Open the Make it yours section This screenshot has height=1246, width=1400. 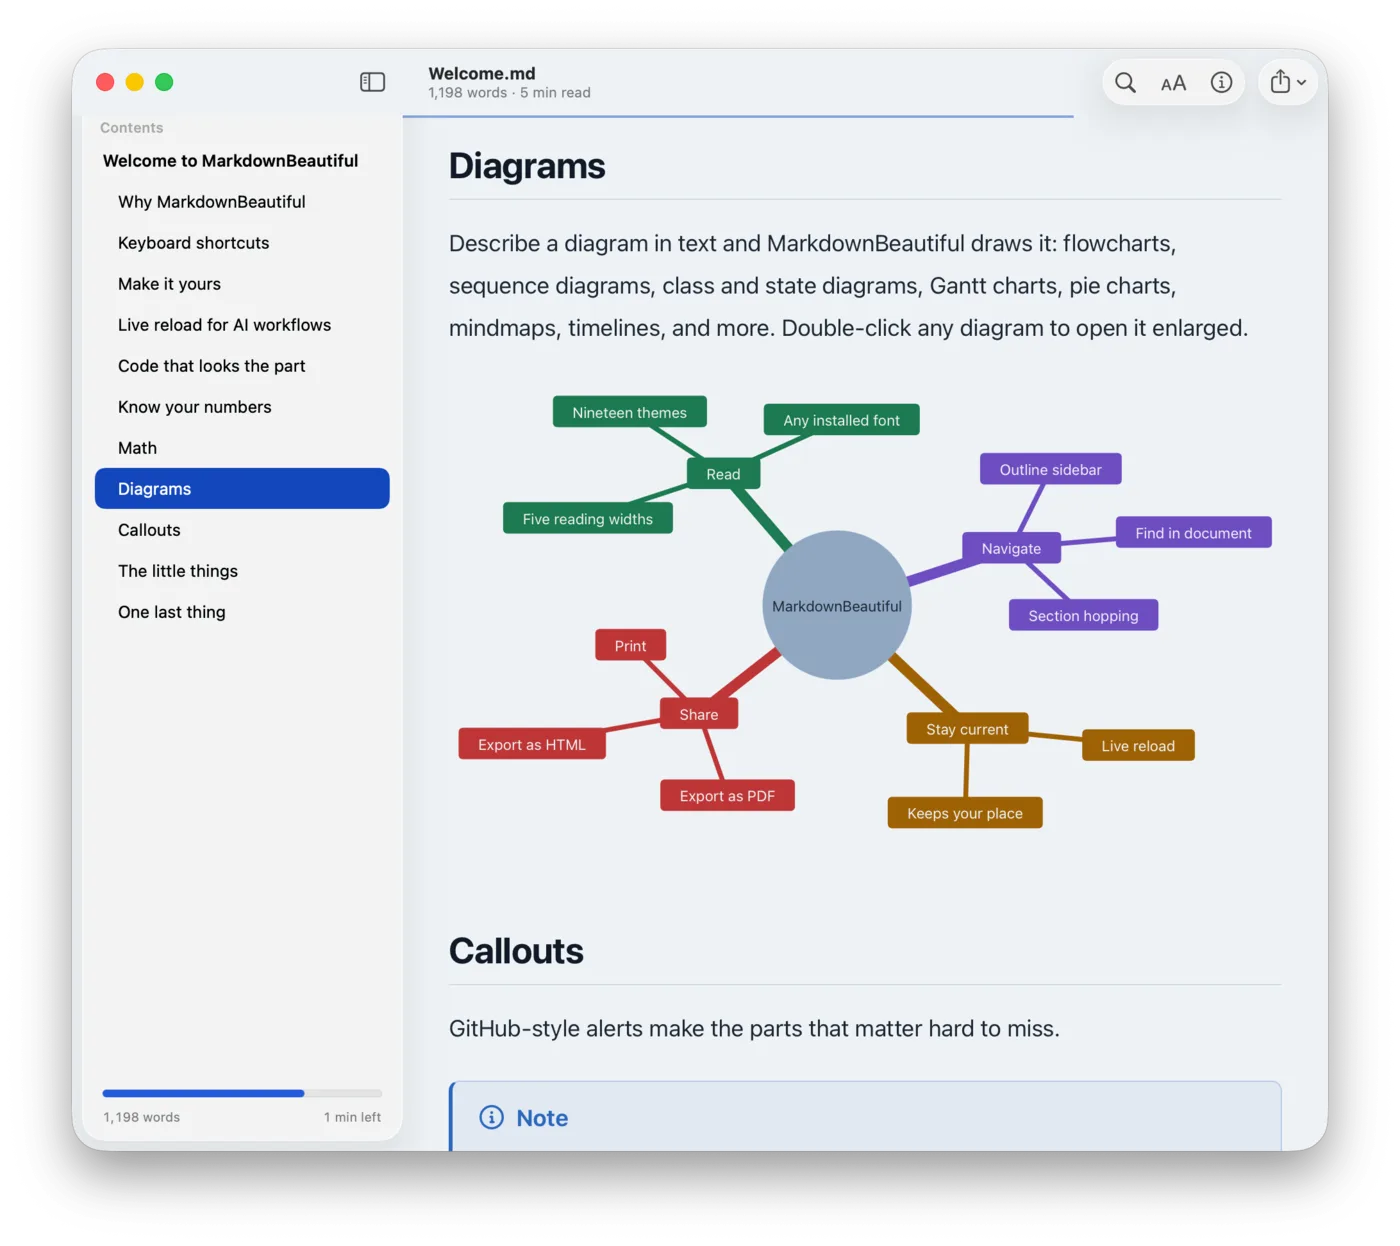[169, 284]
